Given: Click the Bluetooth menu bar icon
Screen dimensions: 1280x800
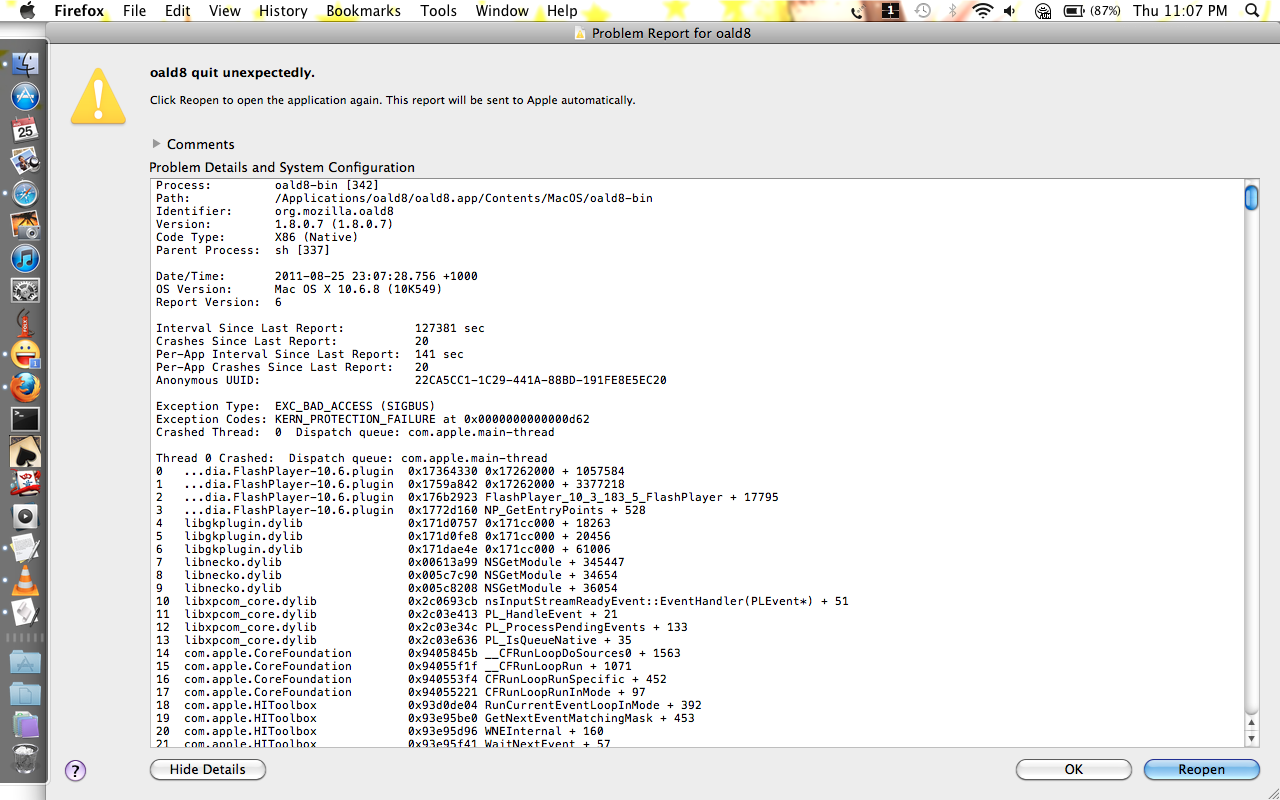Looking at the screenshot, I should pyautogui.click(x=953, y=11).
